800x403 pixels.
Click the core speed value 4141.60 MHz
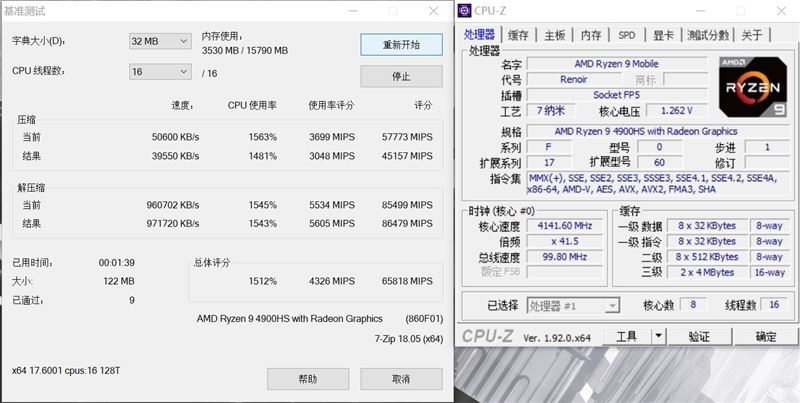click(564, 225)
